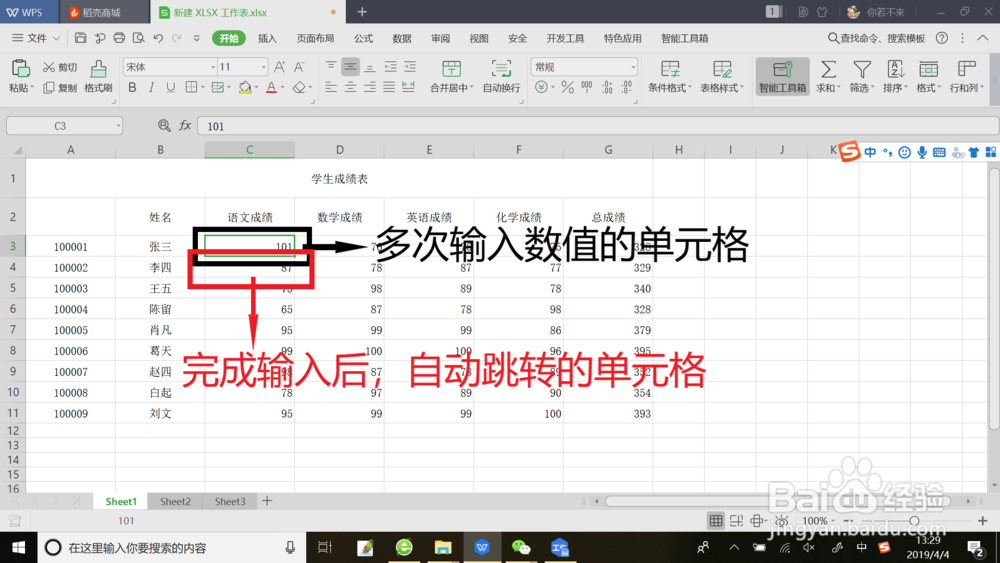Click the Save icon in quick toolbar
Viewport: 1000px width, 563px height.
80,38
